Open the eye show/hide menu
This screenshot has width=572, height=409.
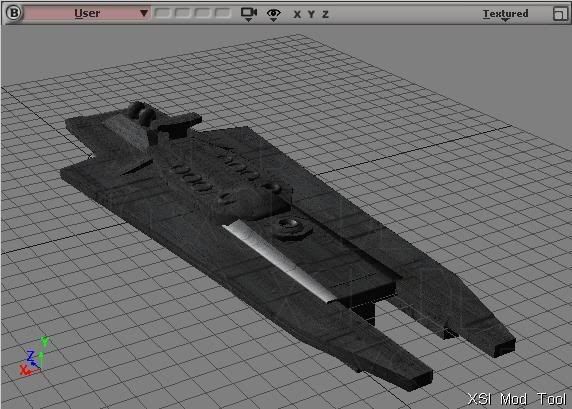click(x=274, y=14)
